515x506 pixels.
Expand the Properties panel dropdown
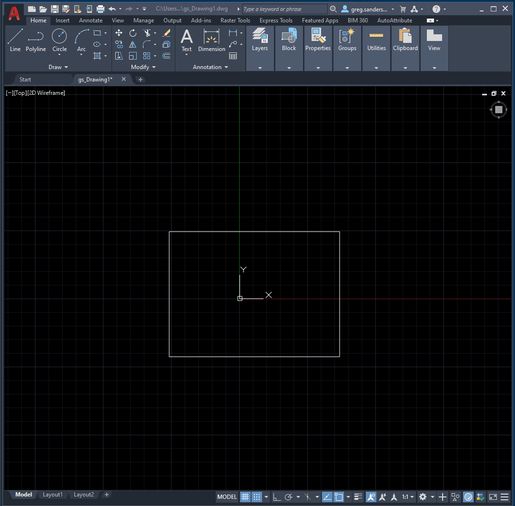[x=318, y=68]
